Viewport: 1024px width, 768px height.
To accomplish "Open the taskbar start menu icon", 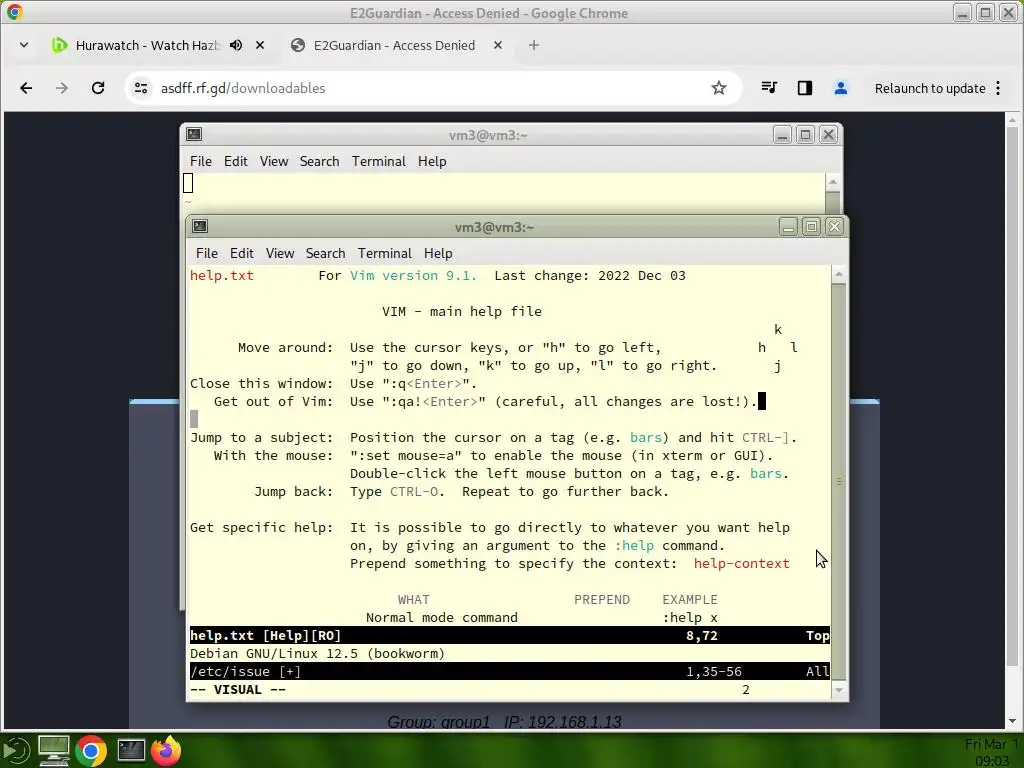I will tap(16, 750).
